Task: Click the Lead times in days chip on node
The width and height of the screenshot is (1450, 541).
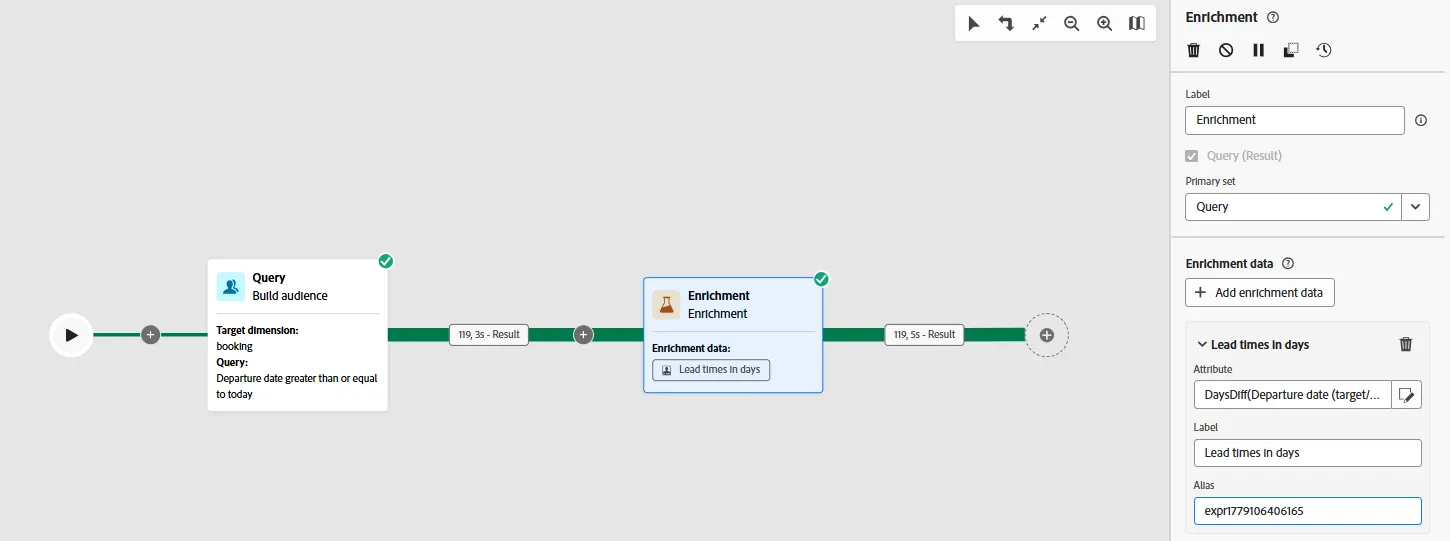Action: pyautogui.click(x=711, y=370)
